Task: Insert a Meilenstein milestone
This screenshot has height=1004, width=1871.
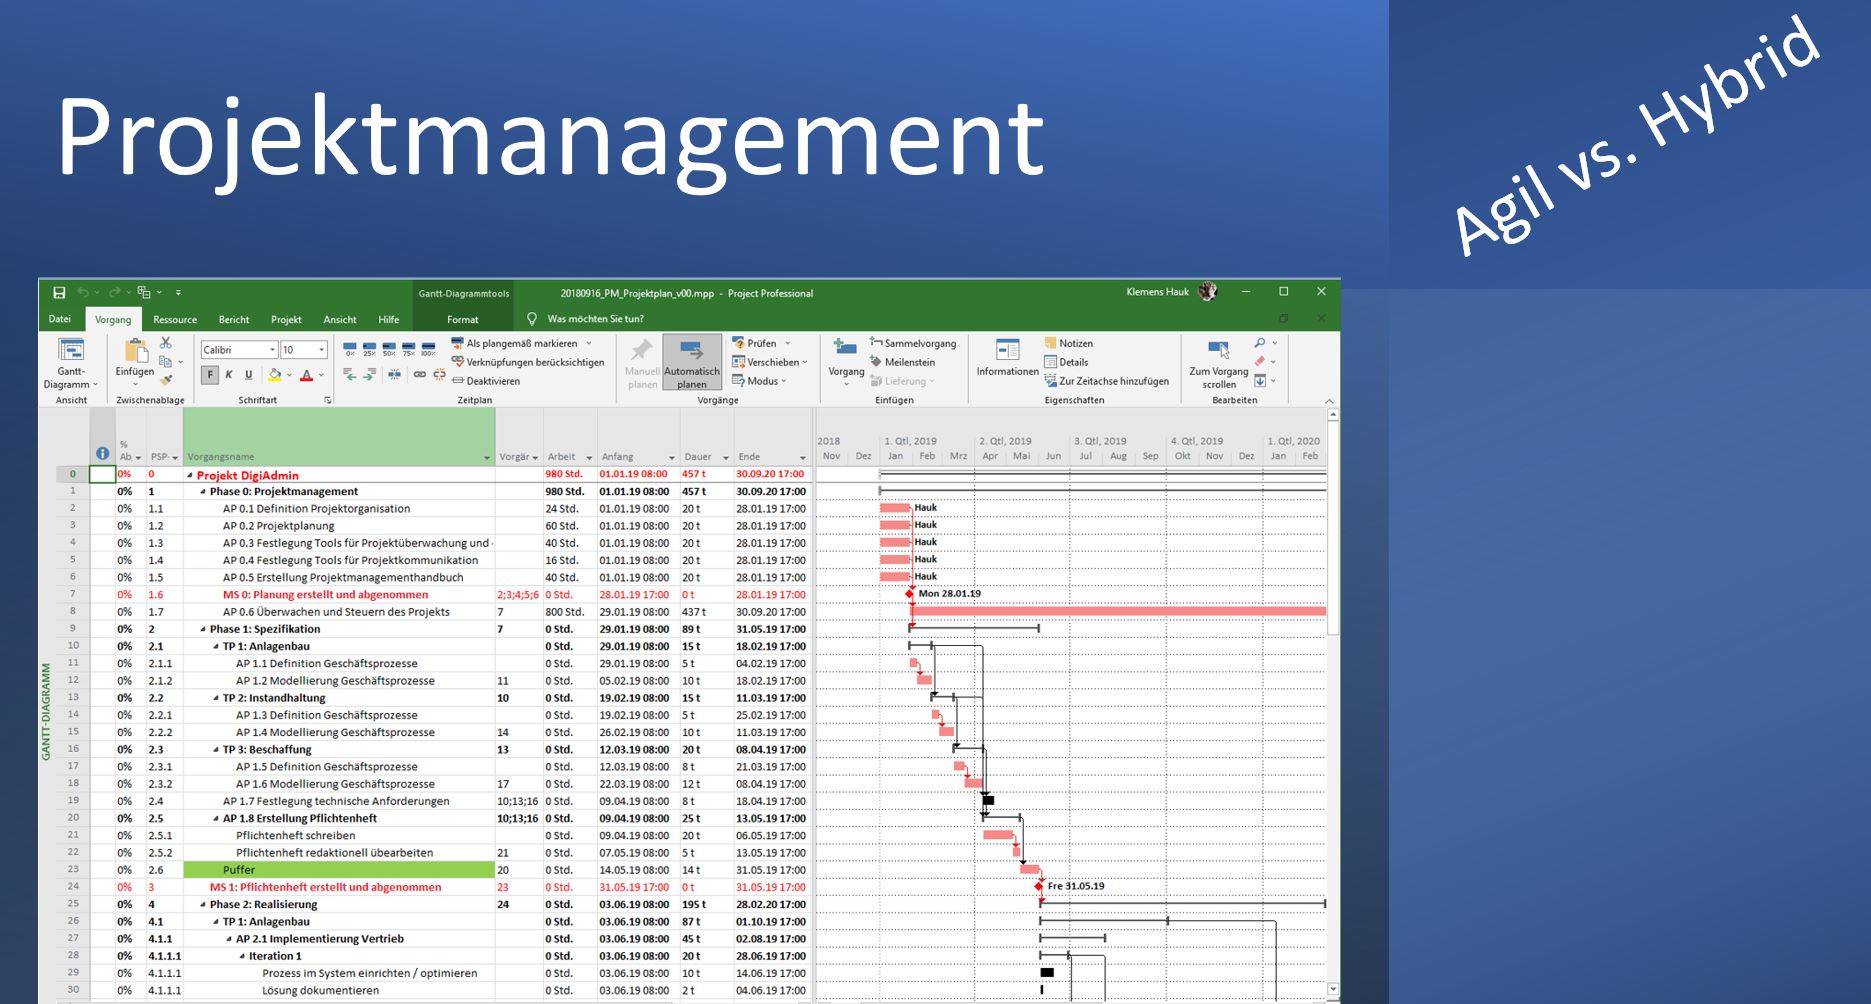Action: [902, 362]
